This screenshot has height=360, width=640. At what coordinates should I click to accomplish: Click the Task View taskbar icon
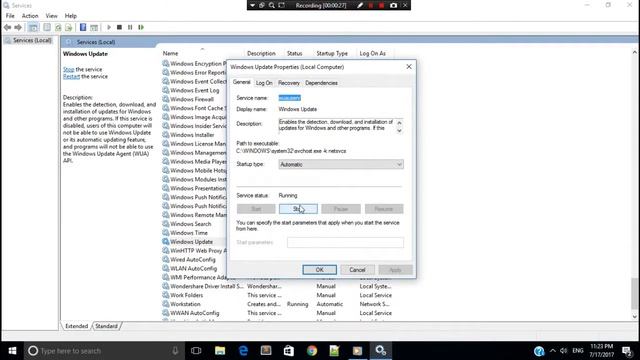pyautogui.click(x=196, y=351)
